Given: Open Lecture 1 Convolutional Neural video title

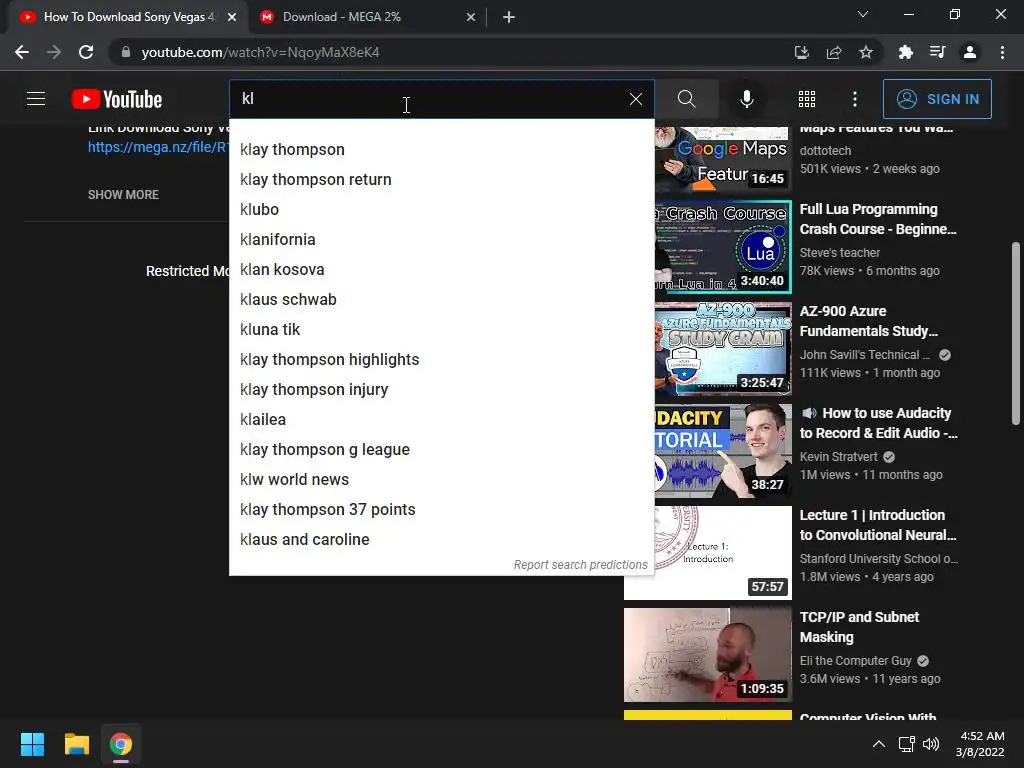Looking at the screenshot, I should tap(878, 525).
